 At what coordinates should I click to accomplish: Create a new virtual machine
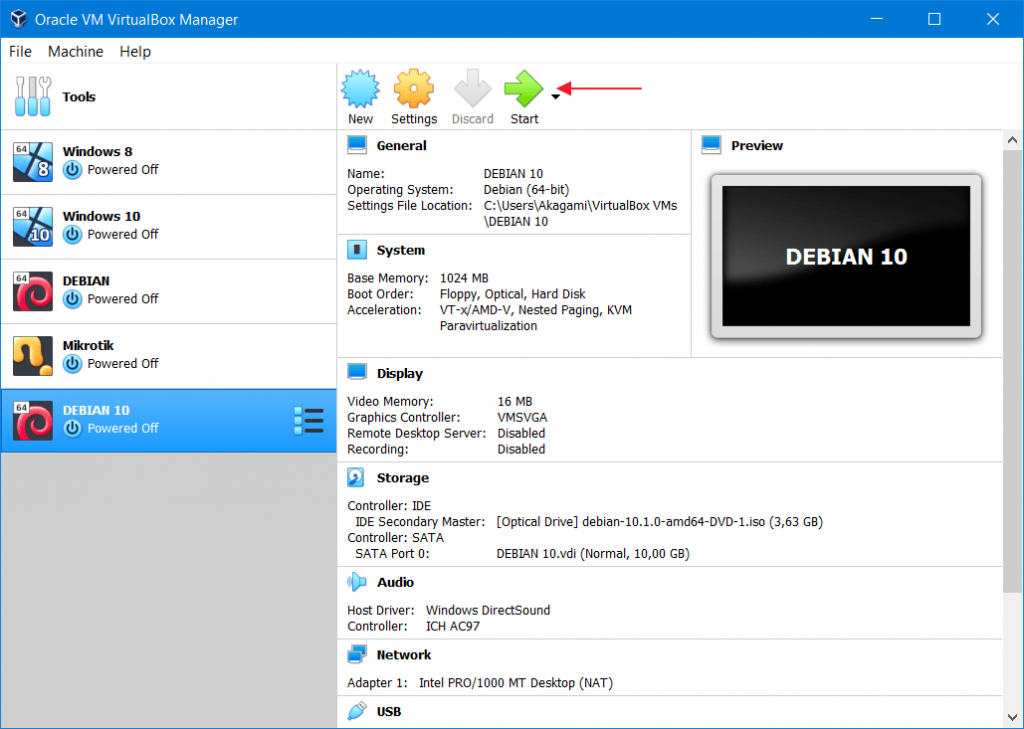360,95
